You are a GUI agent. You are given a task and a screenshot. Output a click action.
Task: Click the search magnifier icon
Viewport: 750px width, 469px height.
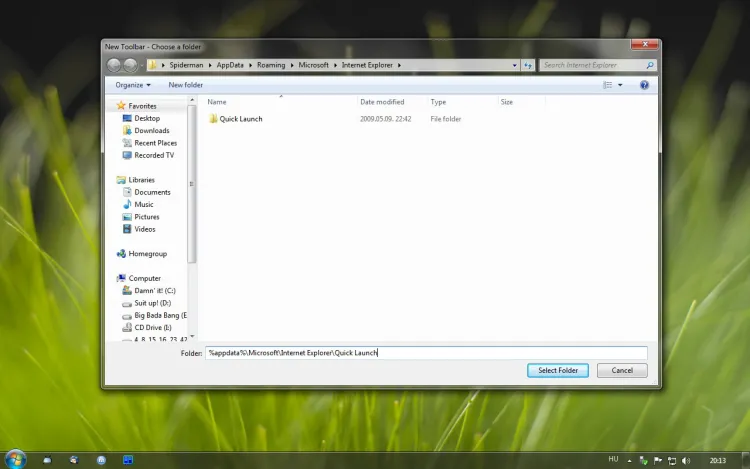(650, 65)
